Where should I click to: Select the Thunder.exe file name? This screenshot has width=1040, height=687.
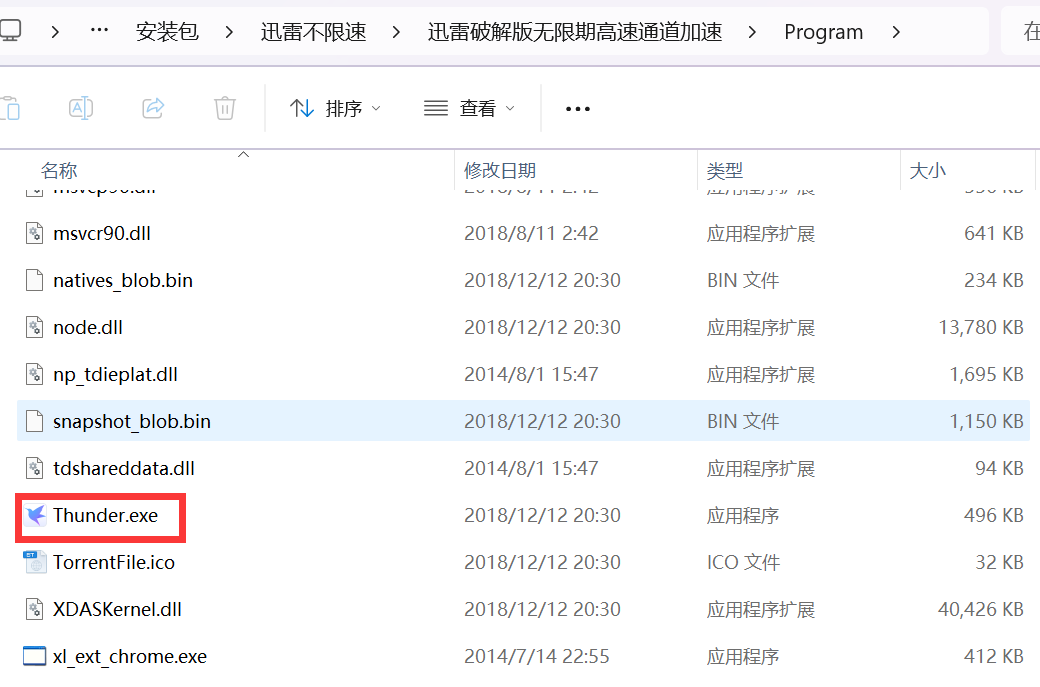click(x=105, y=515)
